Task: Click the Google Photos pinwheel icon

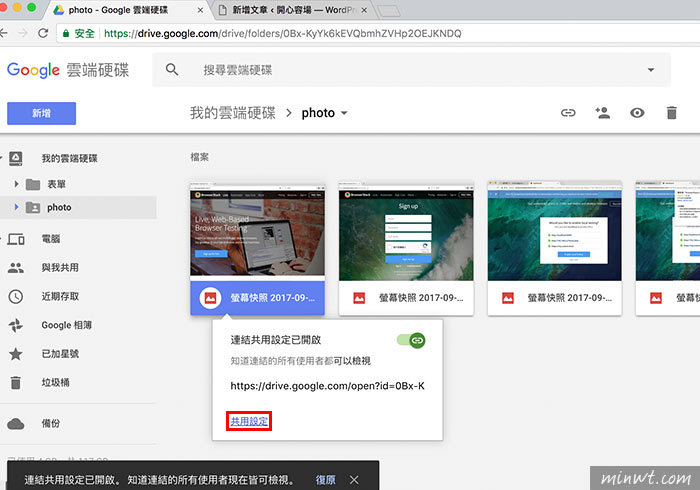Action: coord(16,325)
